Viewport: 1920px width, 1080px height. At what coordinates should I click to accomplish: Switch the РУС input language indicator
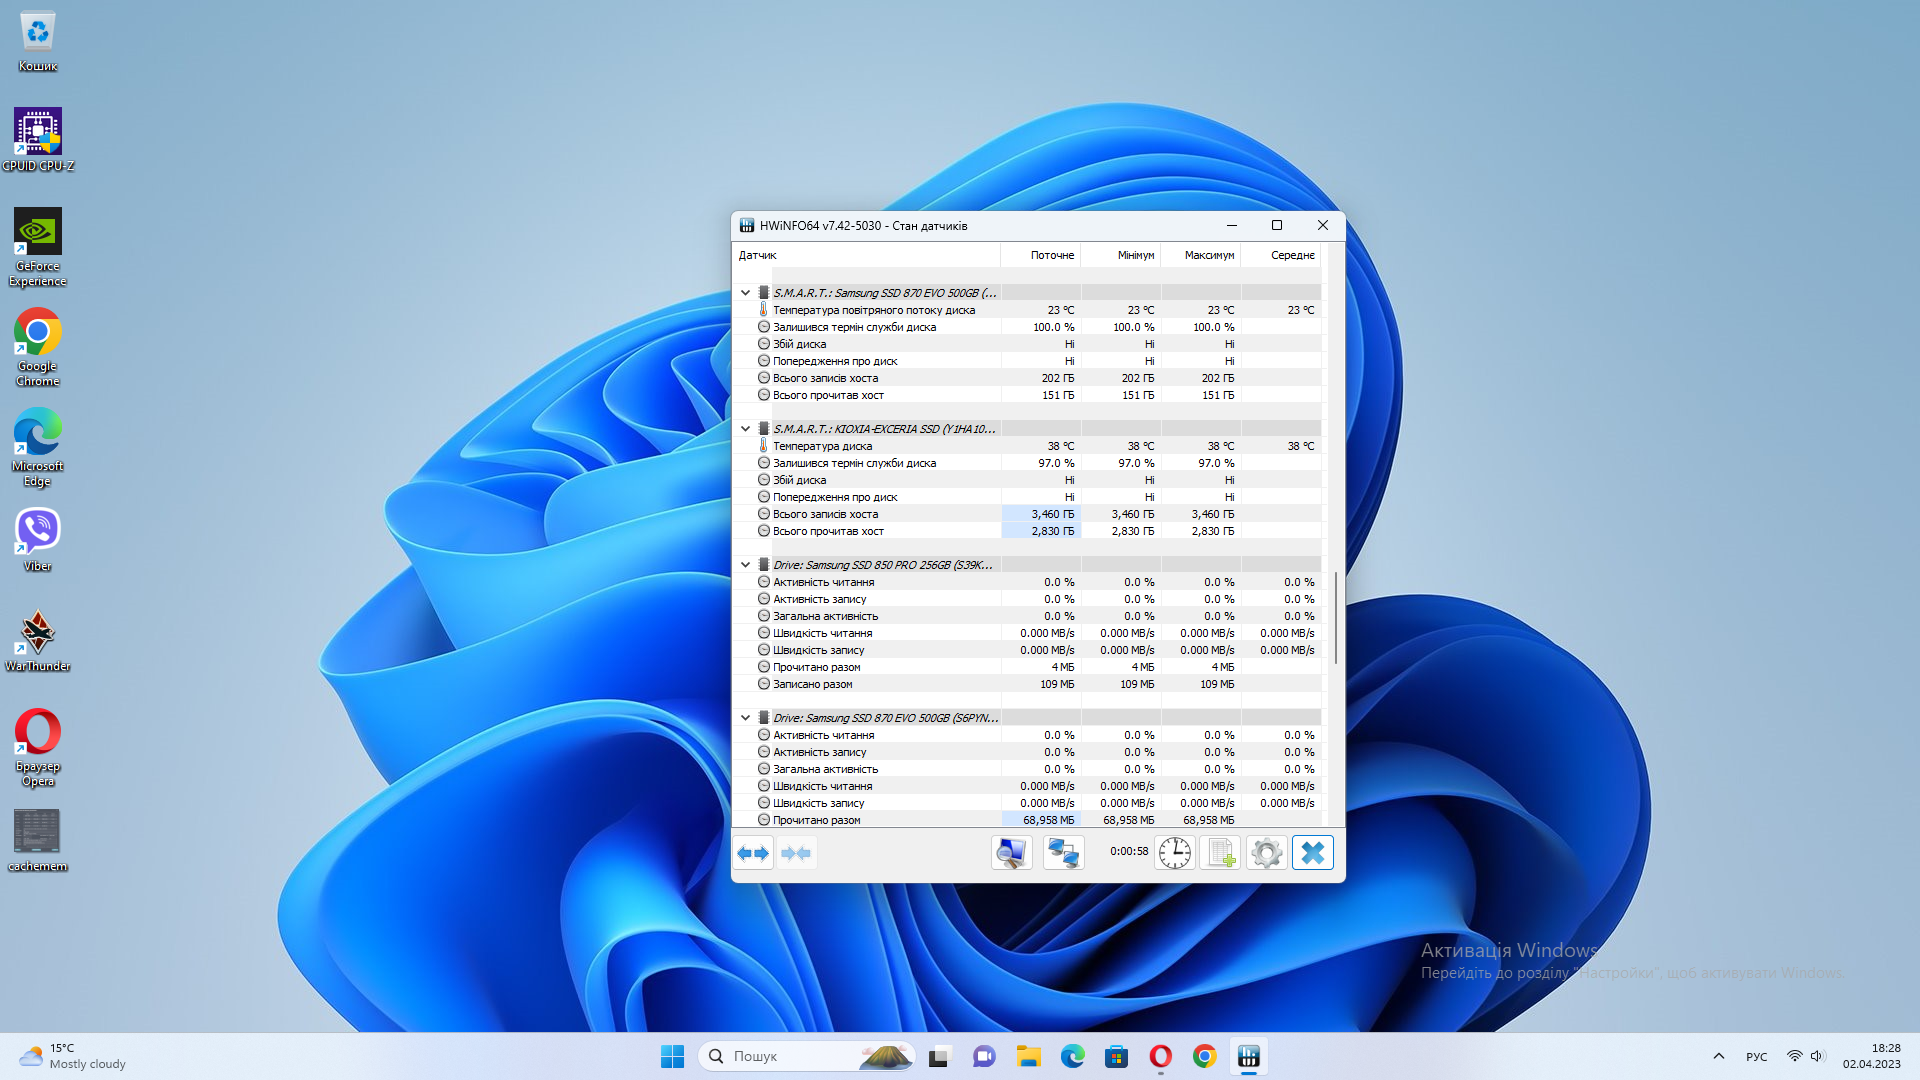(1756, 1056)
